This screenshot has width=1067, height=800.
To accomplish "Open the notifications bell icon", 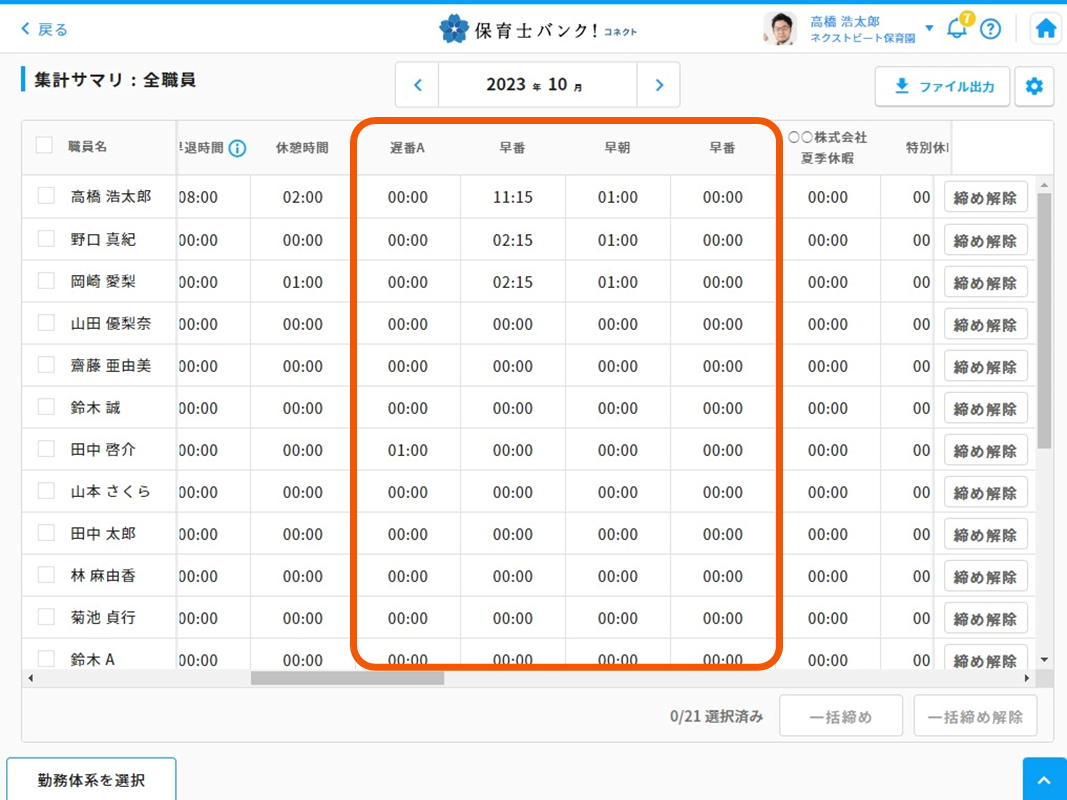I will click(957, 28).
